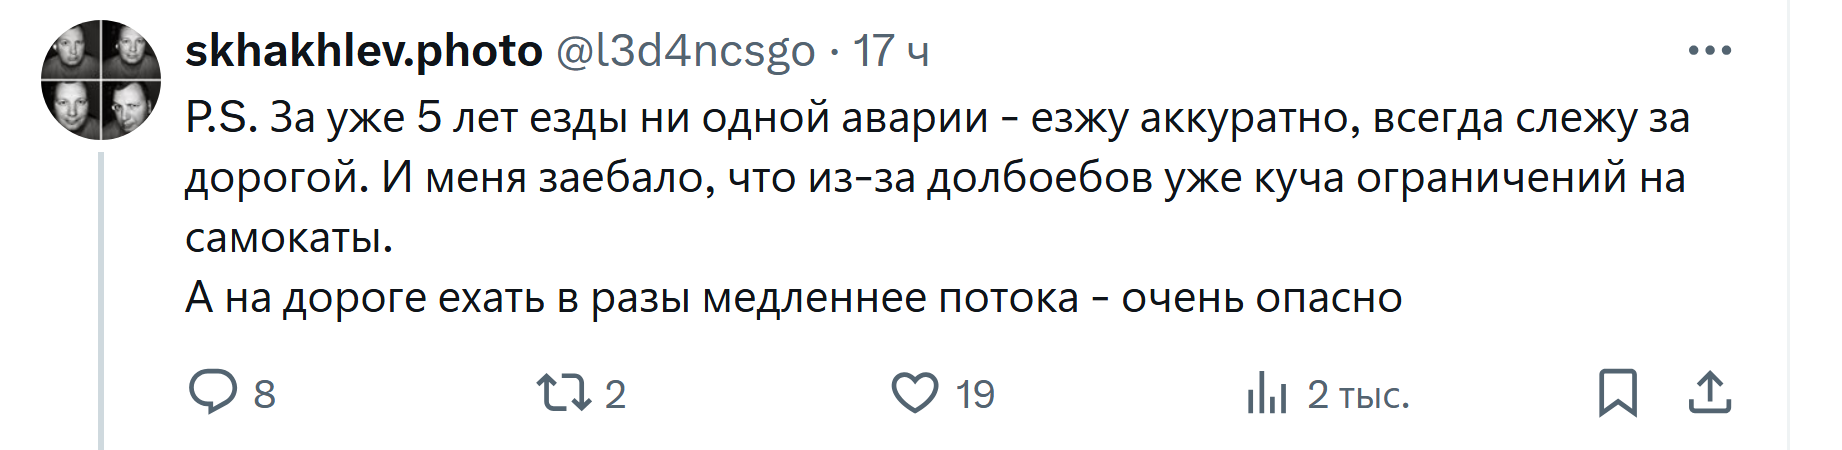This screenshot has width=1842, height=450.
Task: Click the skhakhlev.photo display name
Action: point(364,51)
